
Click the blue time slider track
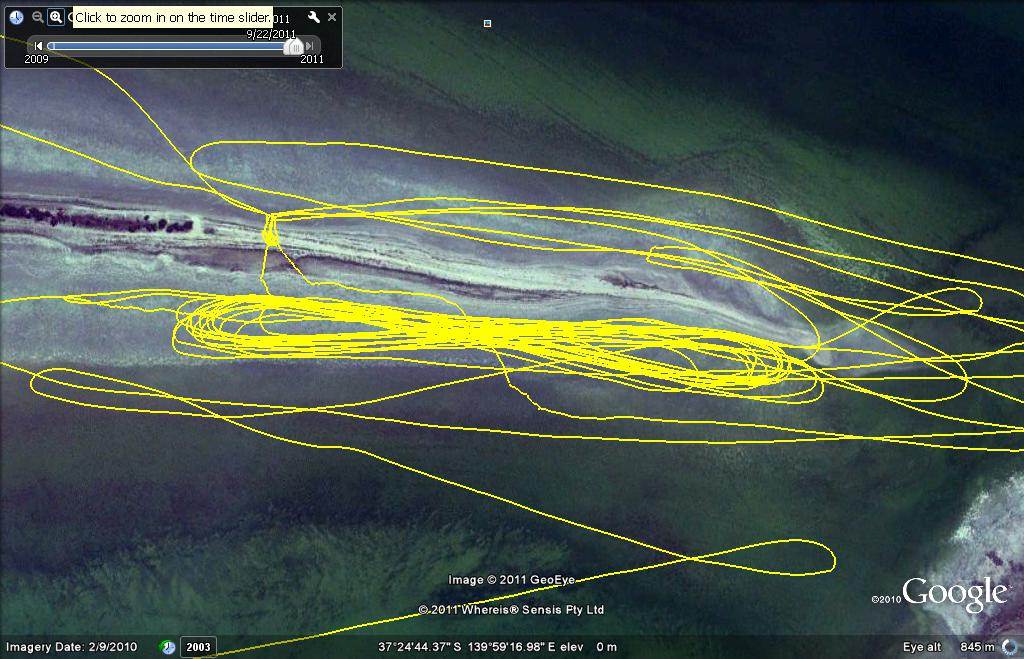tap(170, 46)
